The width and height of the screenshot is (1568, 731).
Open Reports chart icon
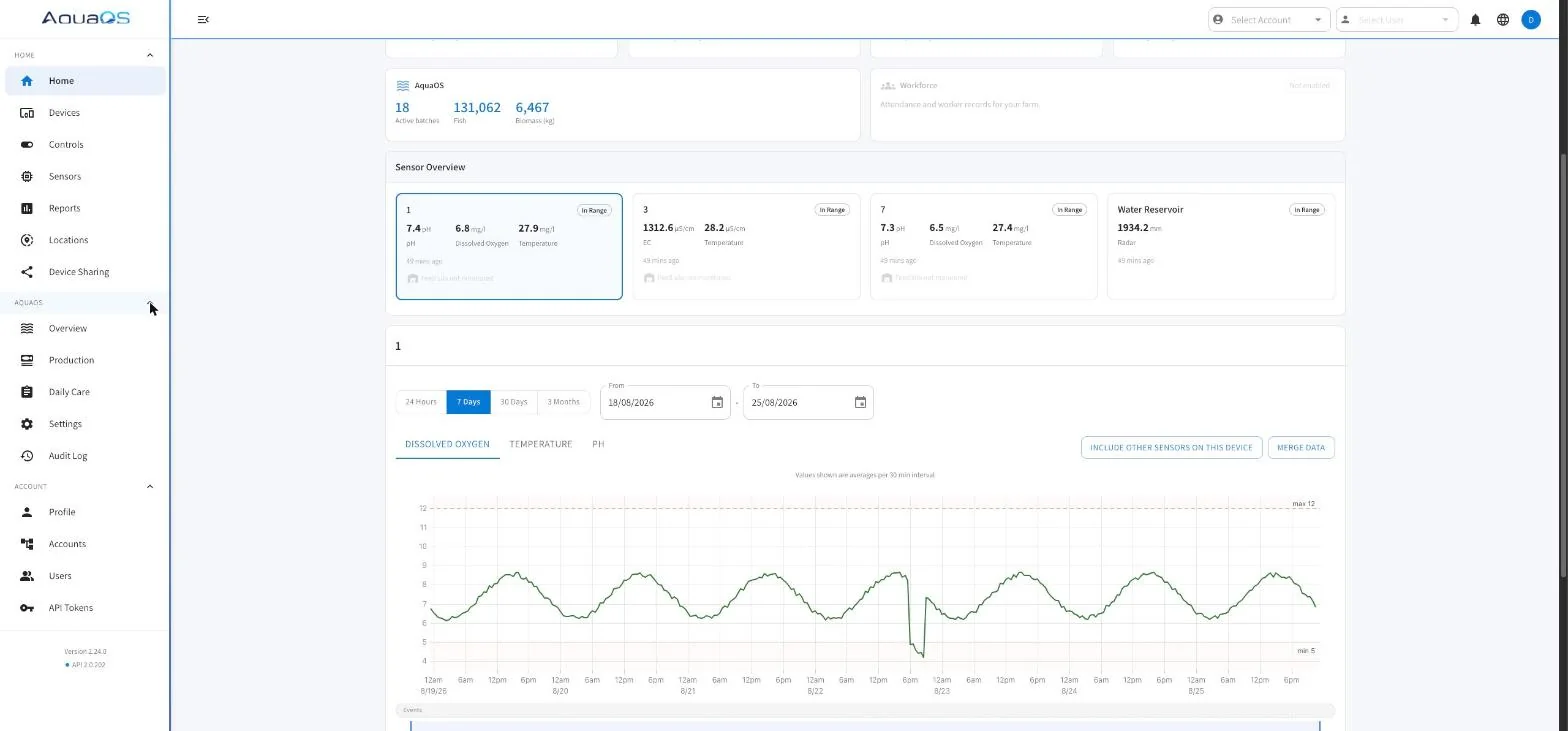tap(27, 209)
